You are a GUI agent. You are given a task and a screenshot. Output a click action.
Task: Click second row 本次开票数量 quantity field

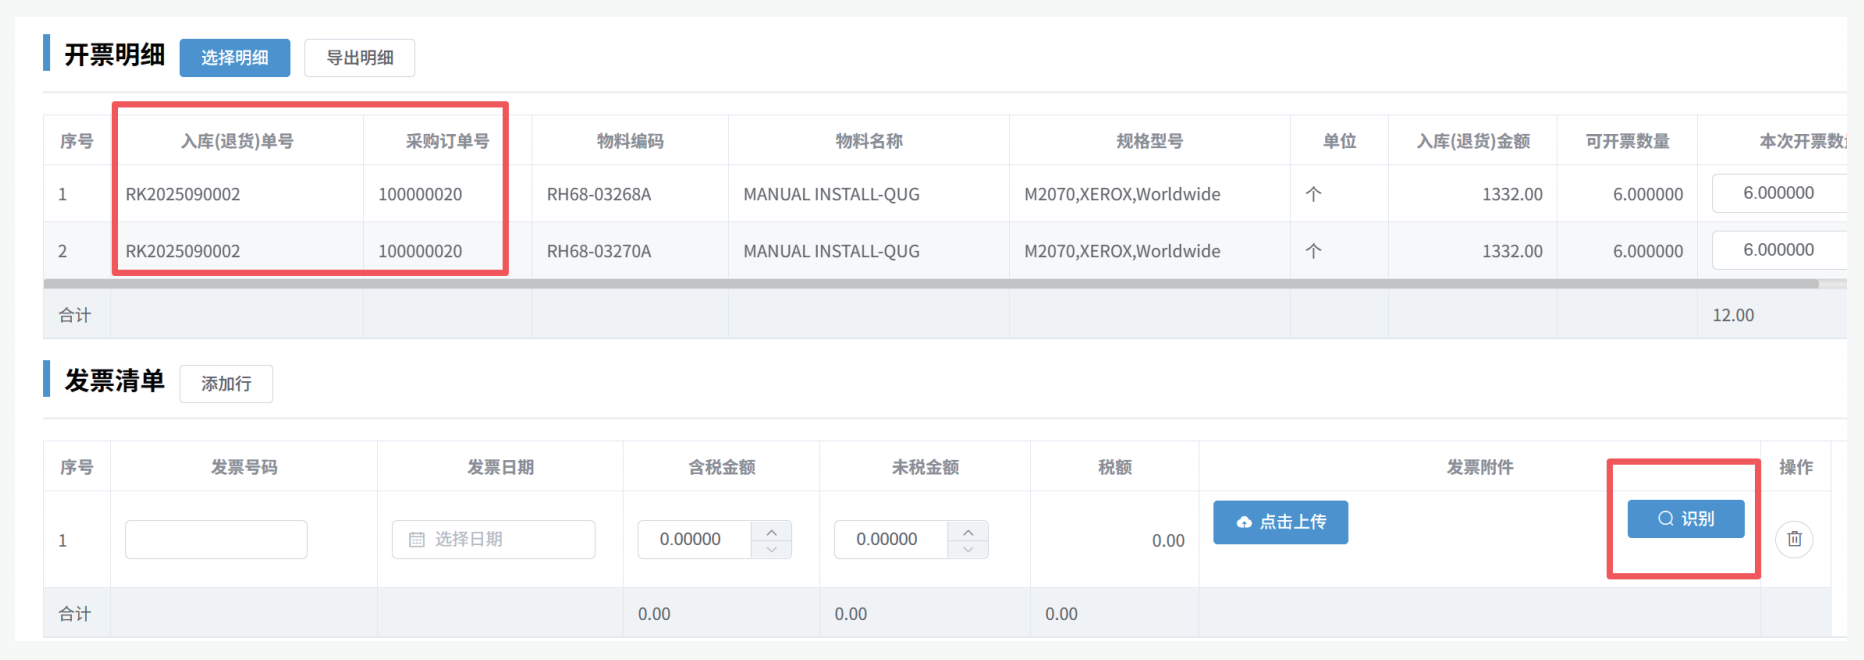1778,250
